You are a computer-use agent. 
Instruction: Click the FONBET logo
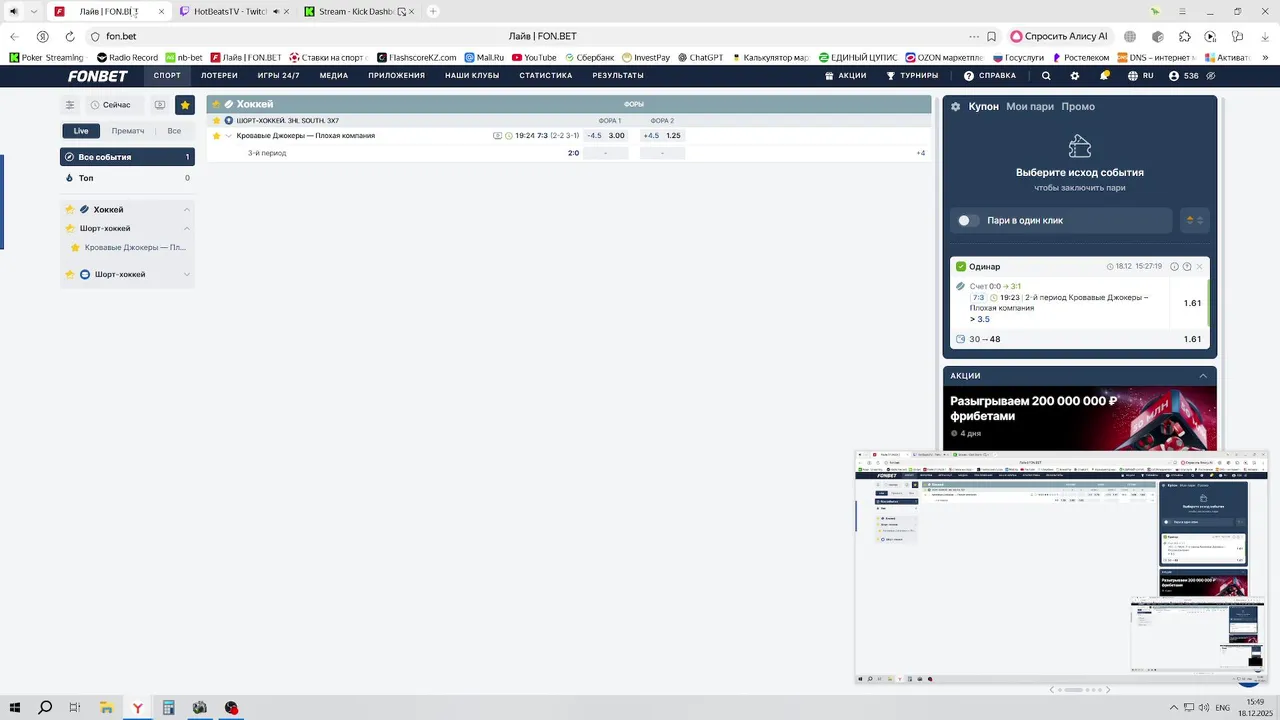click(98, 76)
